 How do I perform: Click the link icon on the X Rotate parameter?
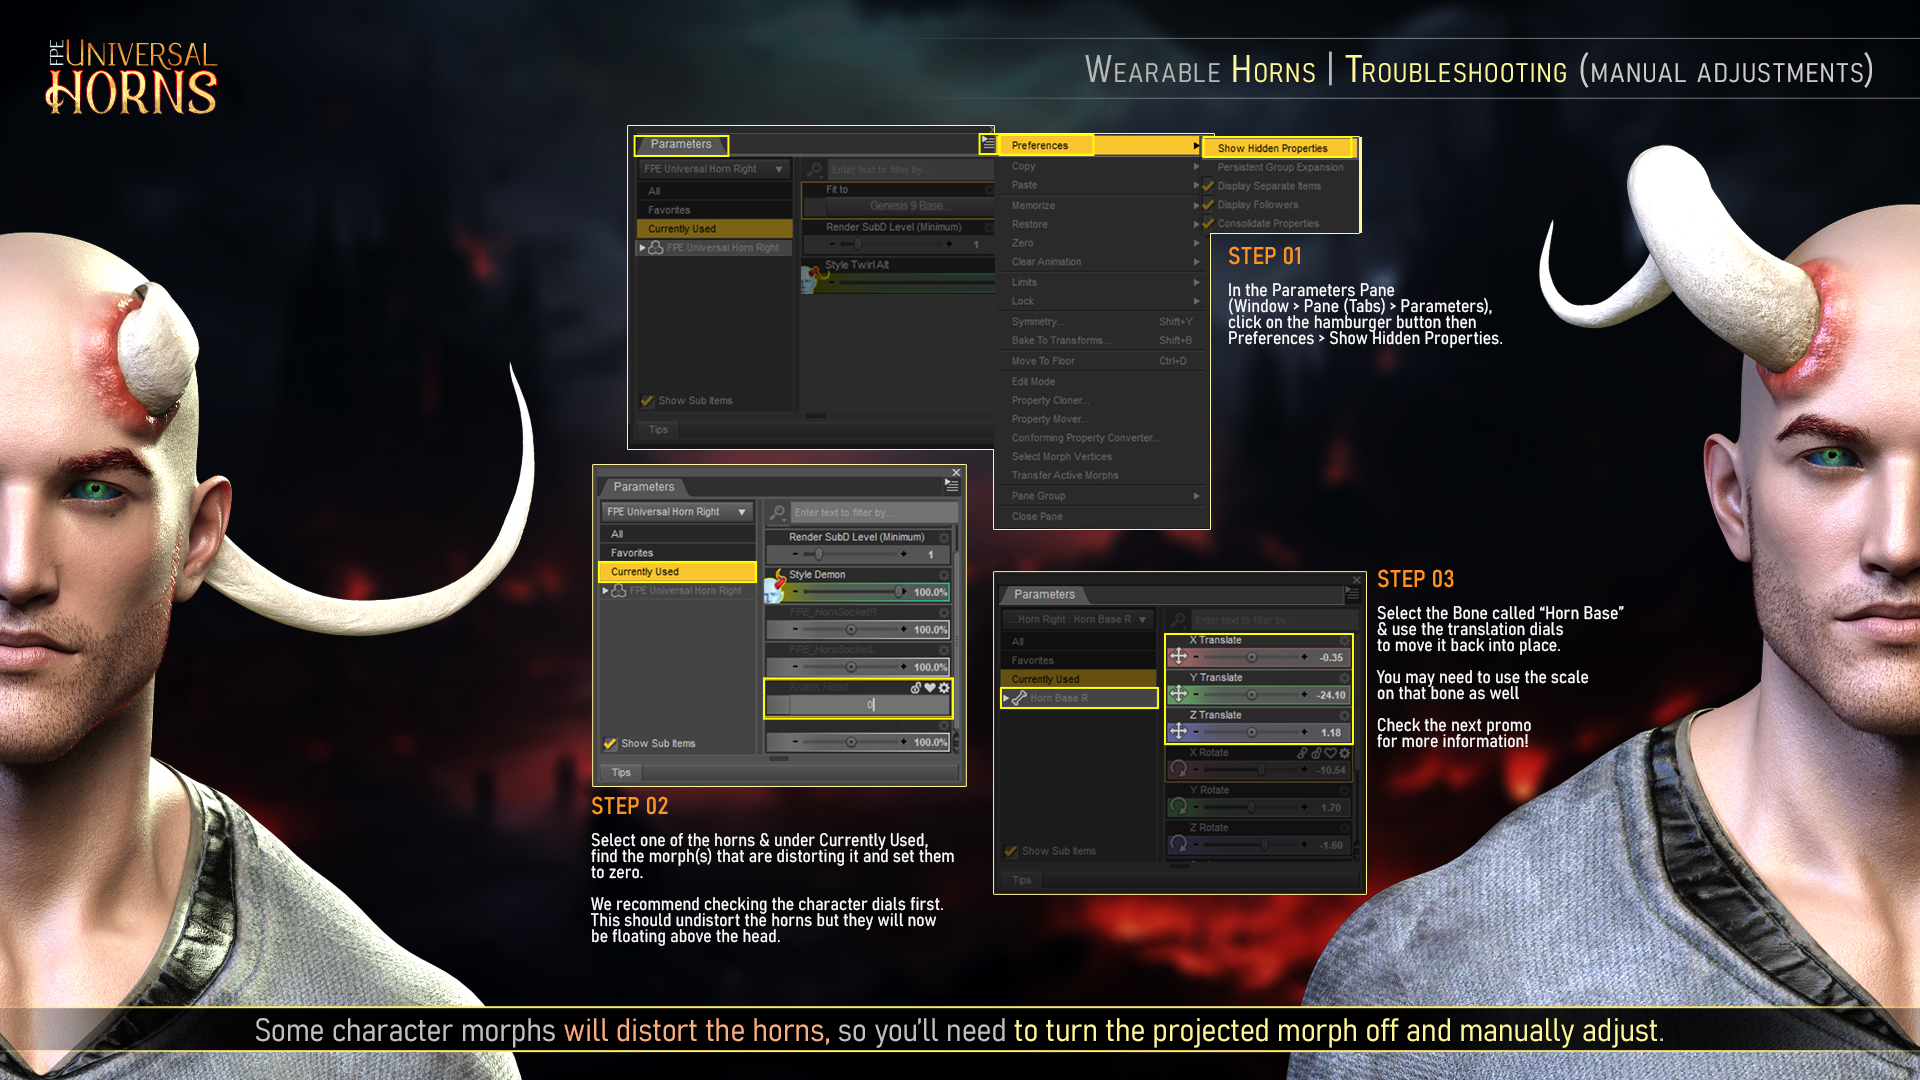(1301, 753)
